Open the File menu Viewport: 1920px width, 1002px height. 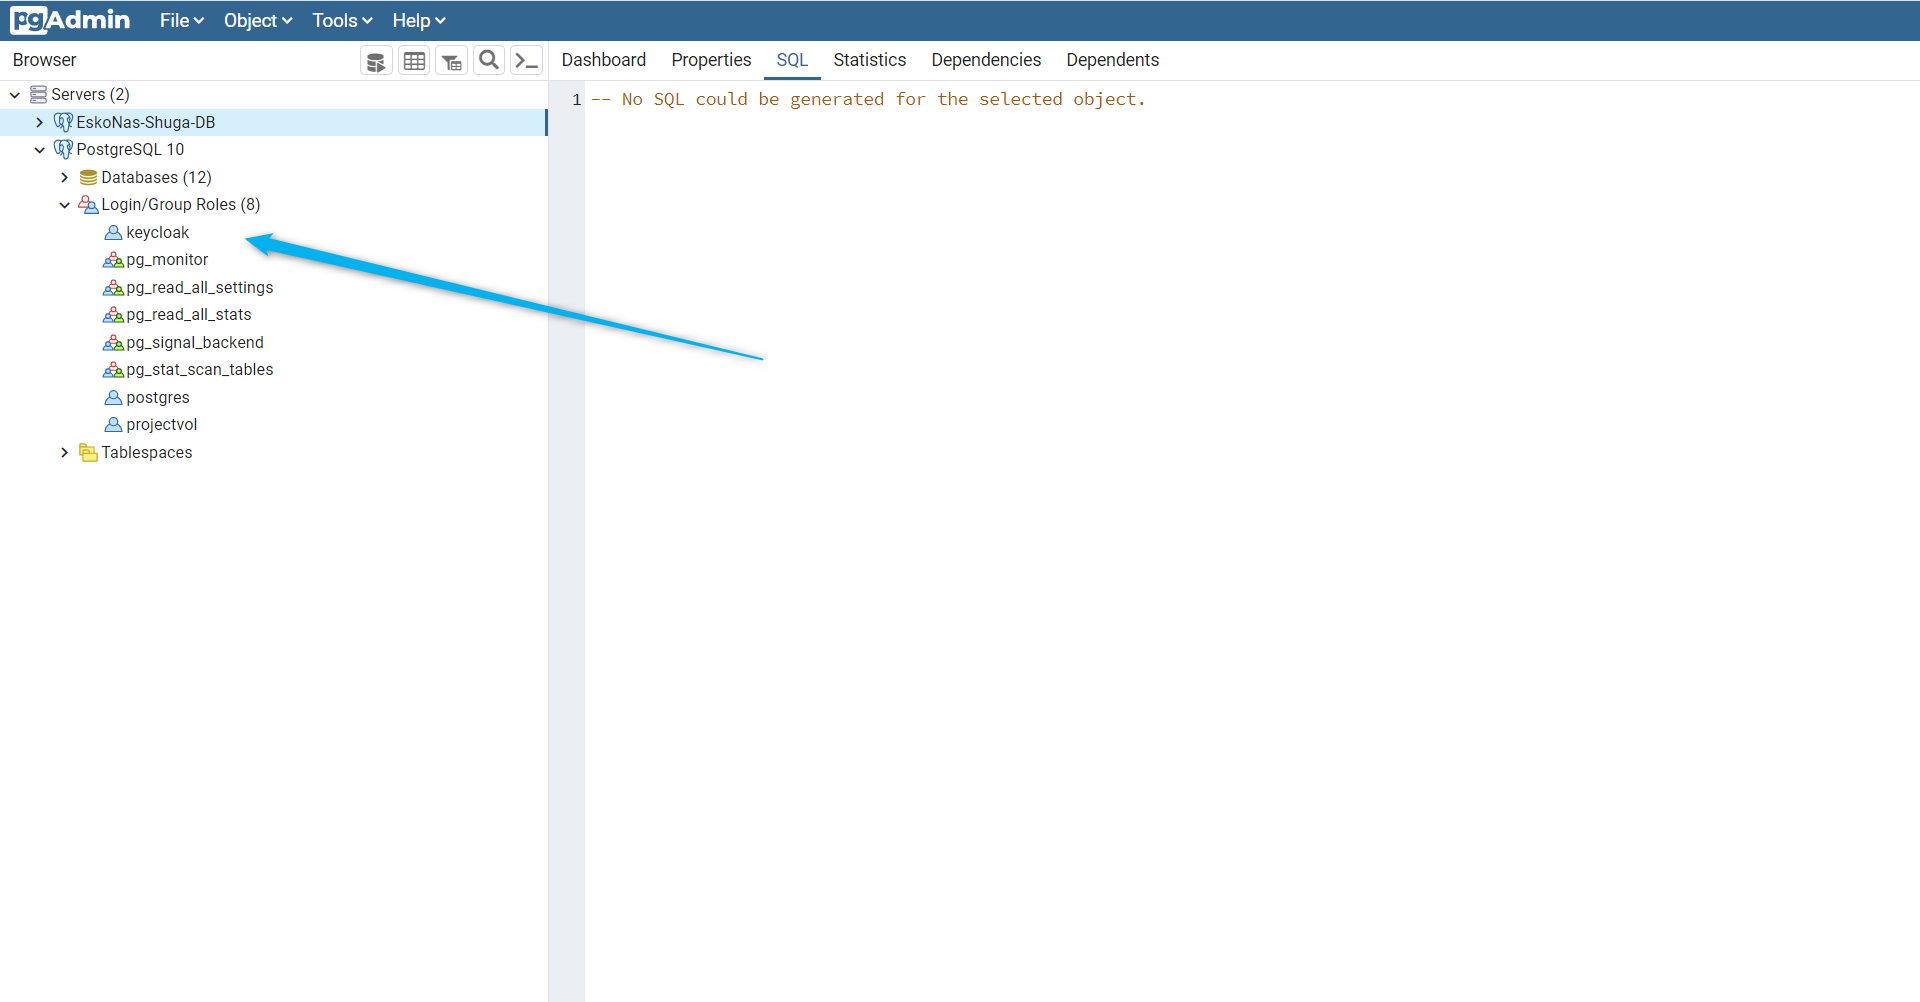(x=182, y=20)
